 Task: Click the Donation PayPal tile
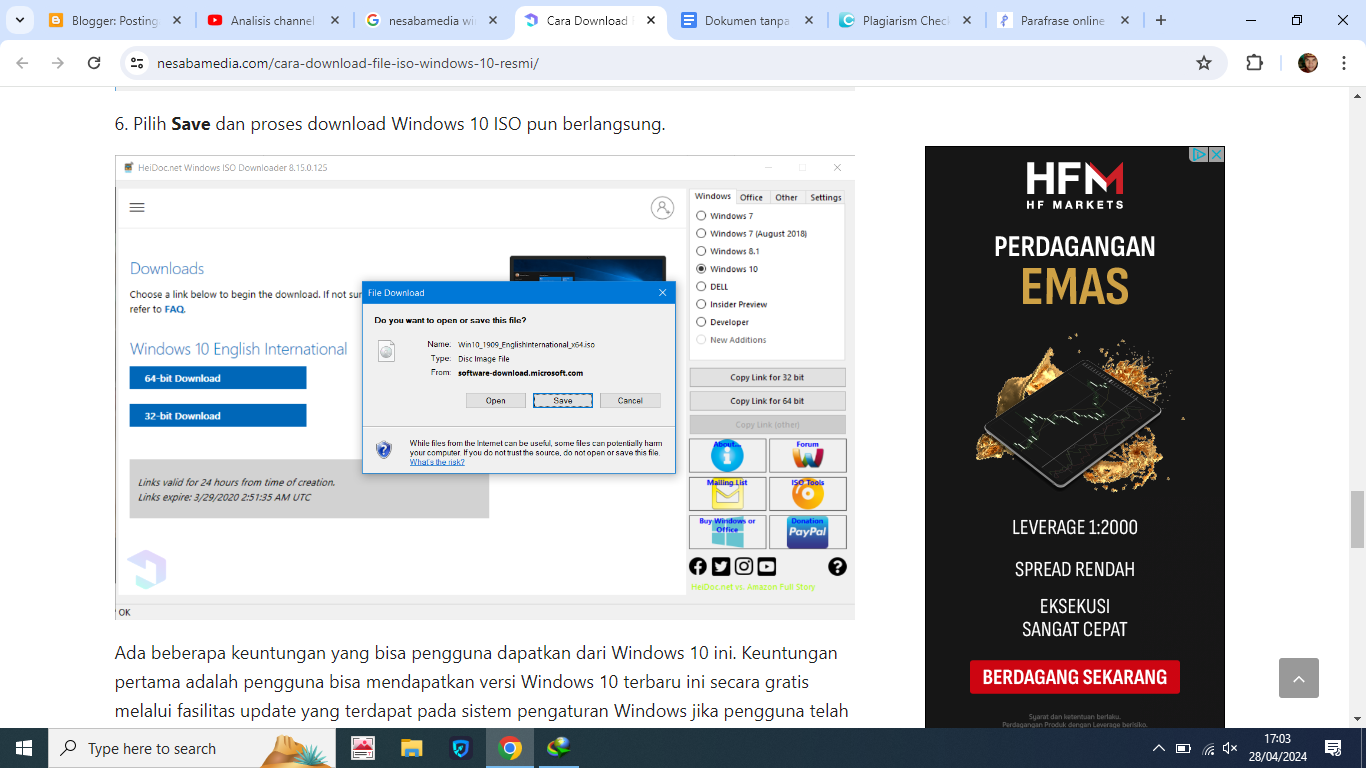(807, 532)
